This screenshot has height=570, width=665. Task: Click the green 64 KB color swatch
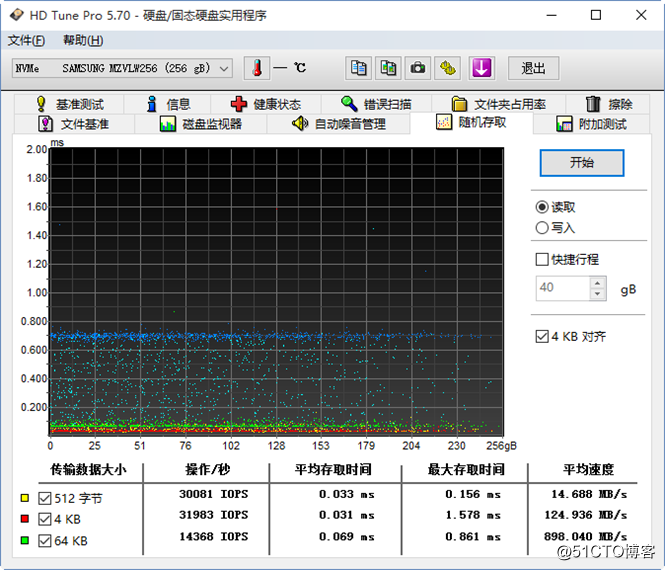(25, 540)
